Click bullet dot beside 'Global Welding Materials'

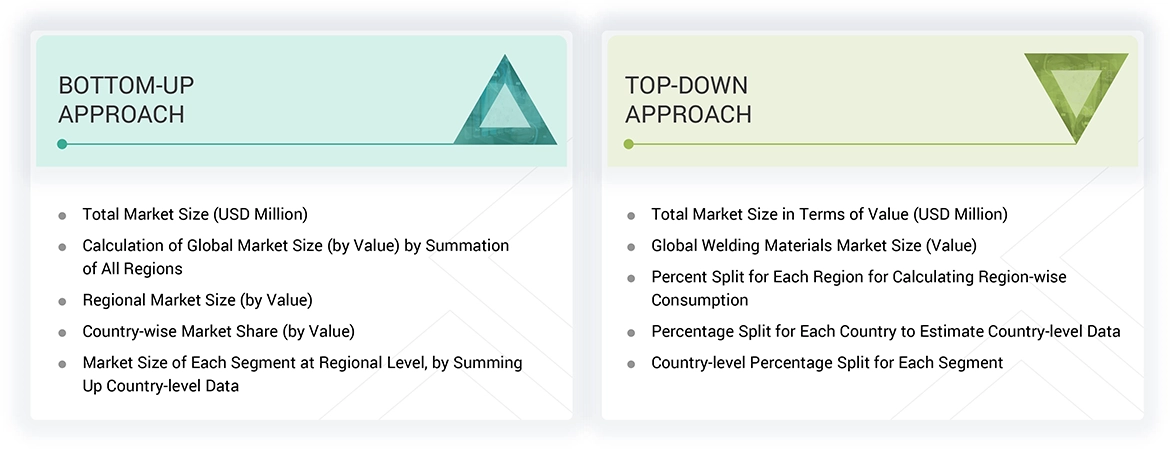631,246
